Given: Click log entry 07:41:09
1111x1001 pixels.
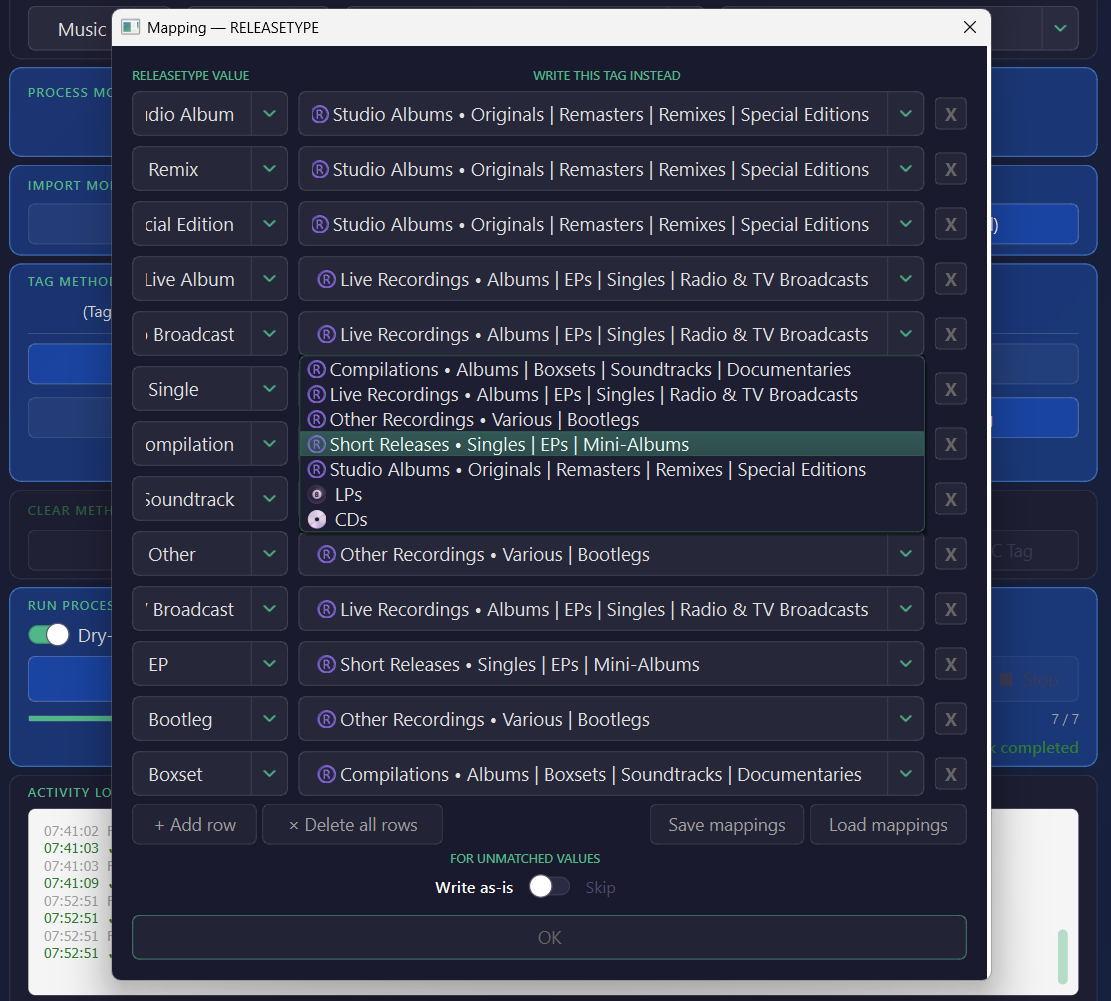Looking at the screenshot, I should [x=72, y=883].
